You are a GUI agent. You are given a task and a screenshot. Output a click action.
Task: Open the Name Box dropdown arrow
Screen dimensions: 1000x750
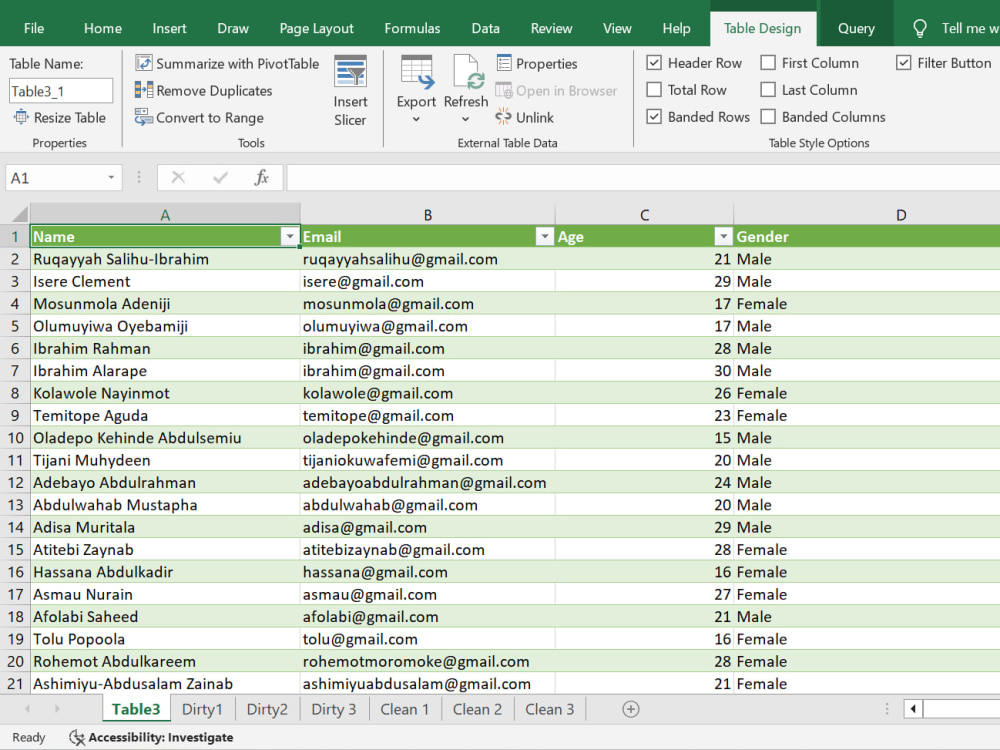111,177
